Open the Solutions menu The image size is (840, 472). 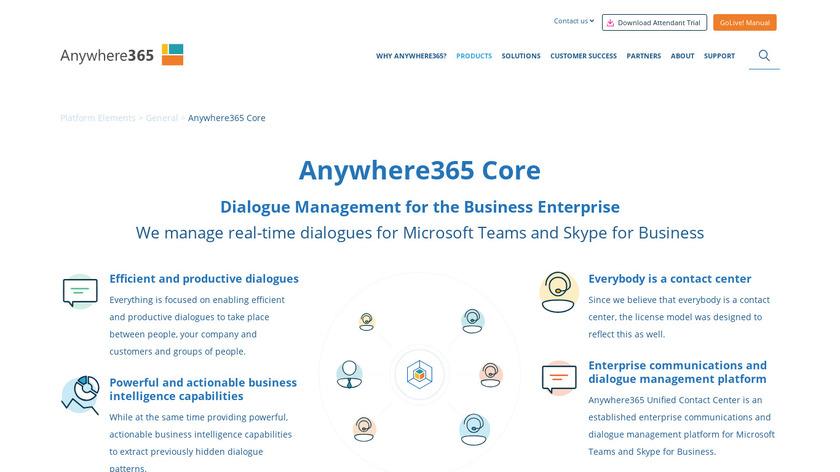point(521,56)
